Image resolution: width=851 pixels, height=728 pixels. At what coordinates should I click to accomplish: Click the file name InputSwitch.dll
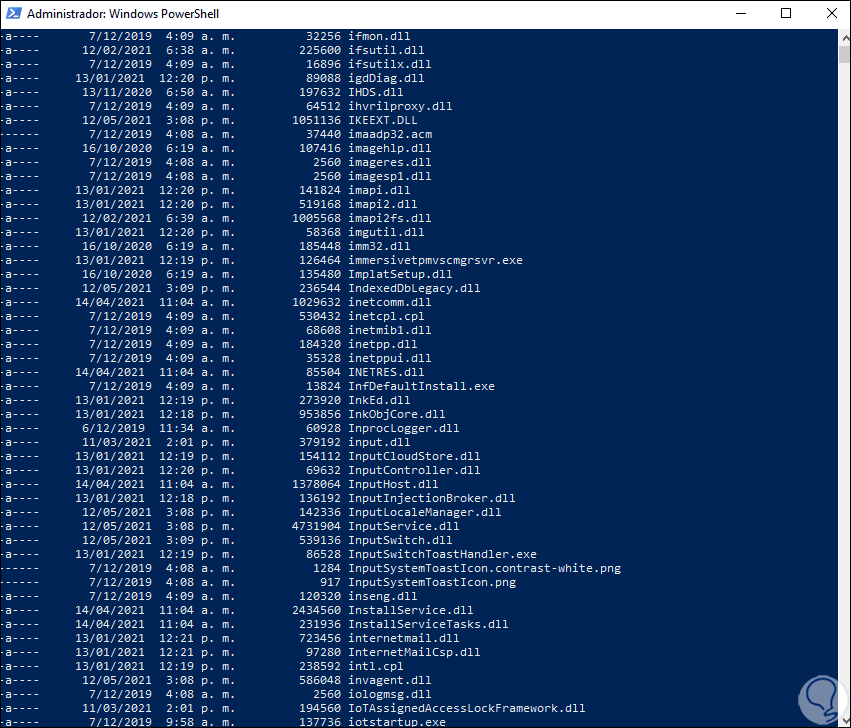pos(400,541)
